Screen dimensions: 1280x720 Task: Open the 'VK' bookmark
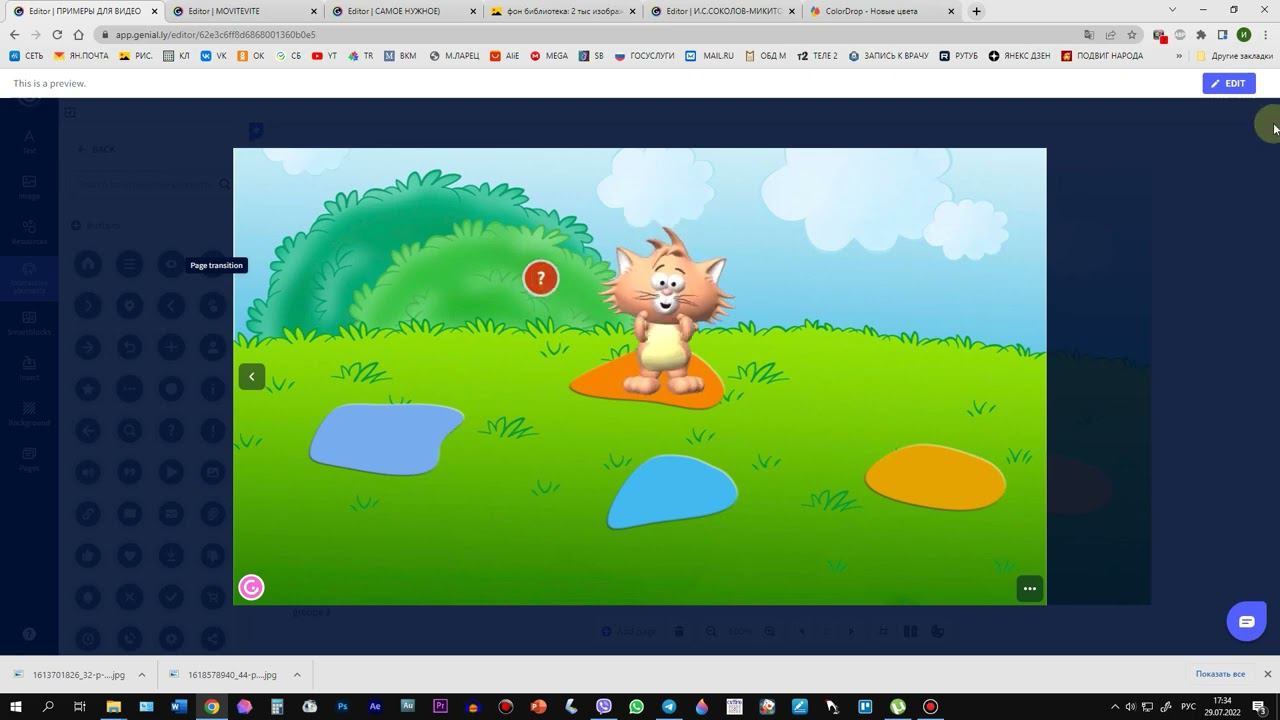[x=214, y=56]
